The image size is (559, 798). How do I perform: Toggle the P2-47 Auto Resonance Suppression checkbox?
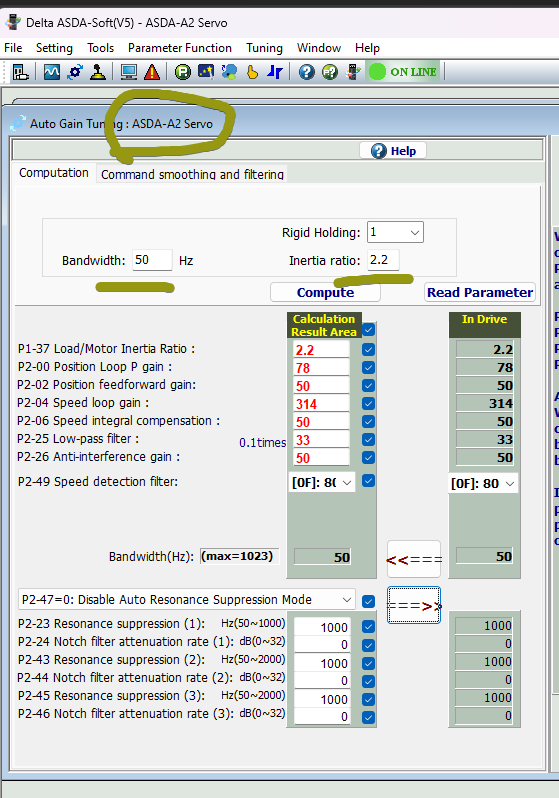pyautogui.click(x=369, y=602)
